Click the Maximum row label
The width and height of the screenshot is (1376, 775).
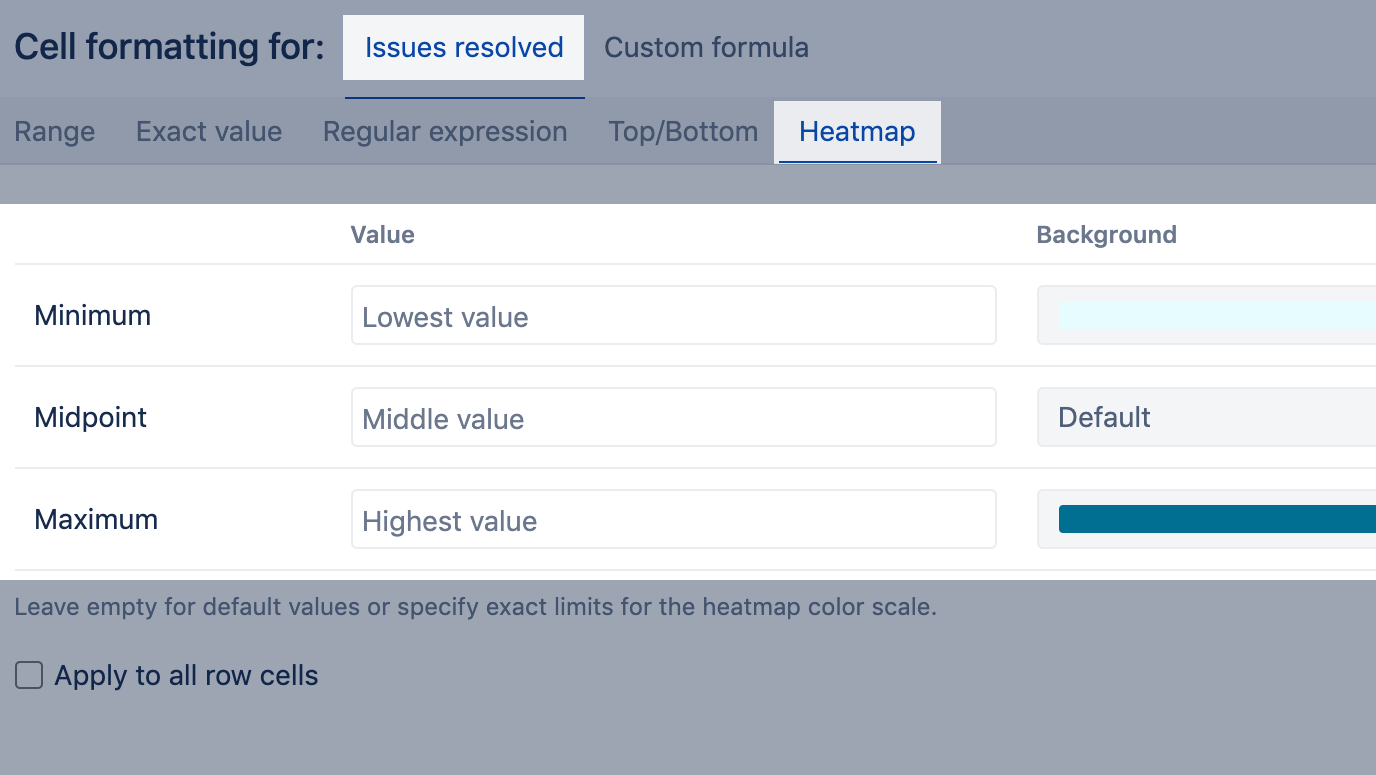pyautogui.click(x=96, y=520)
